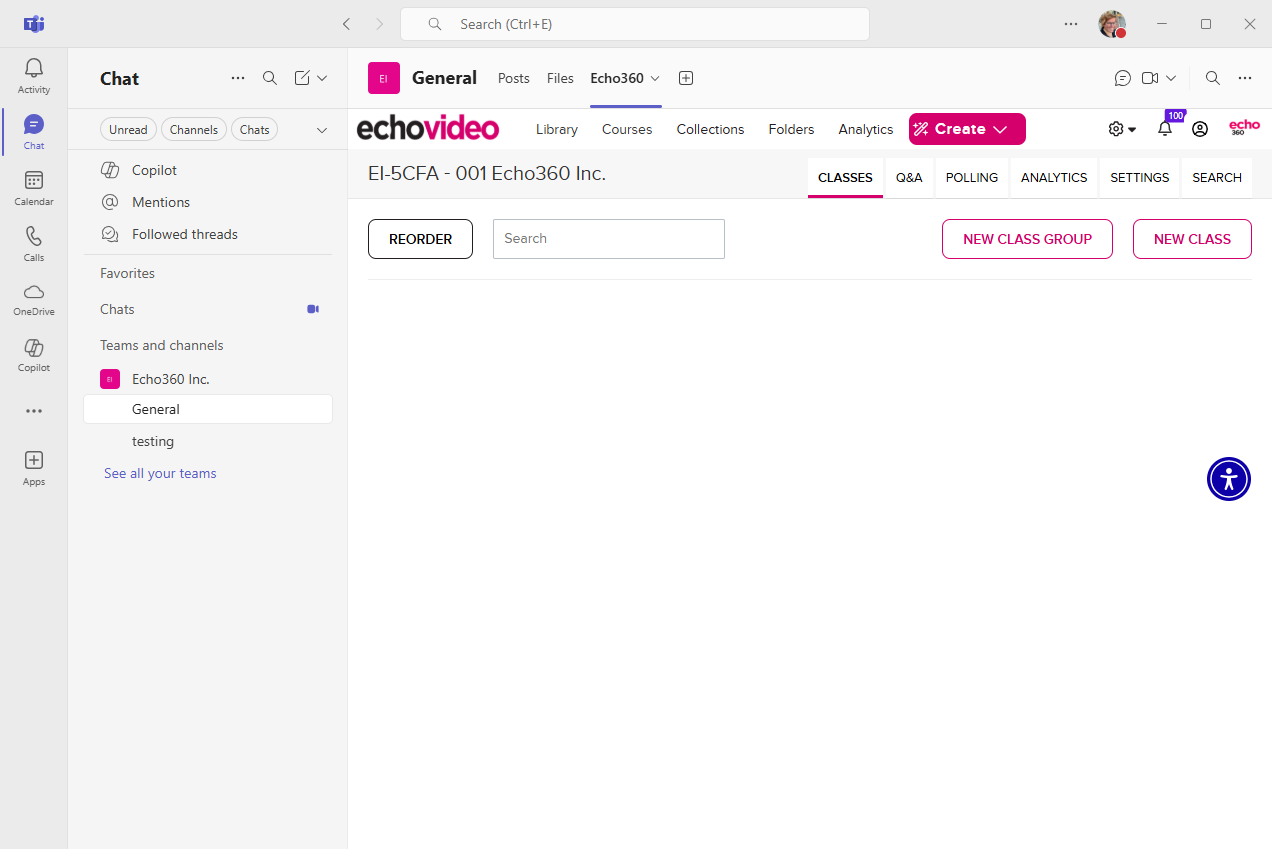Go forward with the navigation arrow
This screenshot has height=849, width=1272.
379,24
